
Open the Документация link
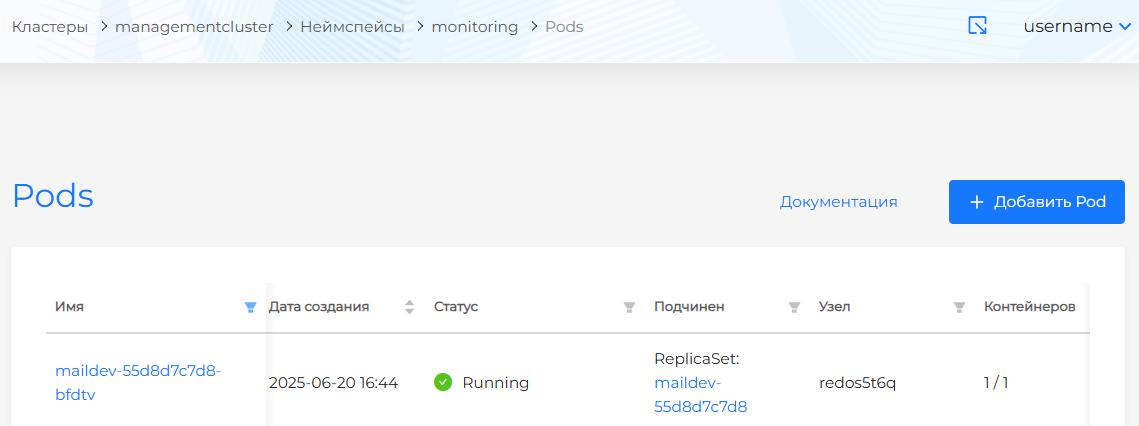tap(838, 202)
